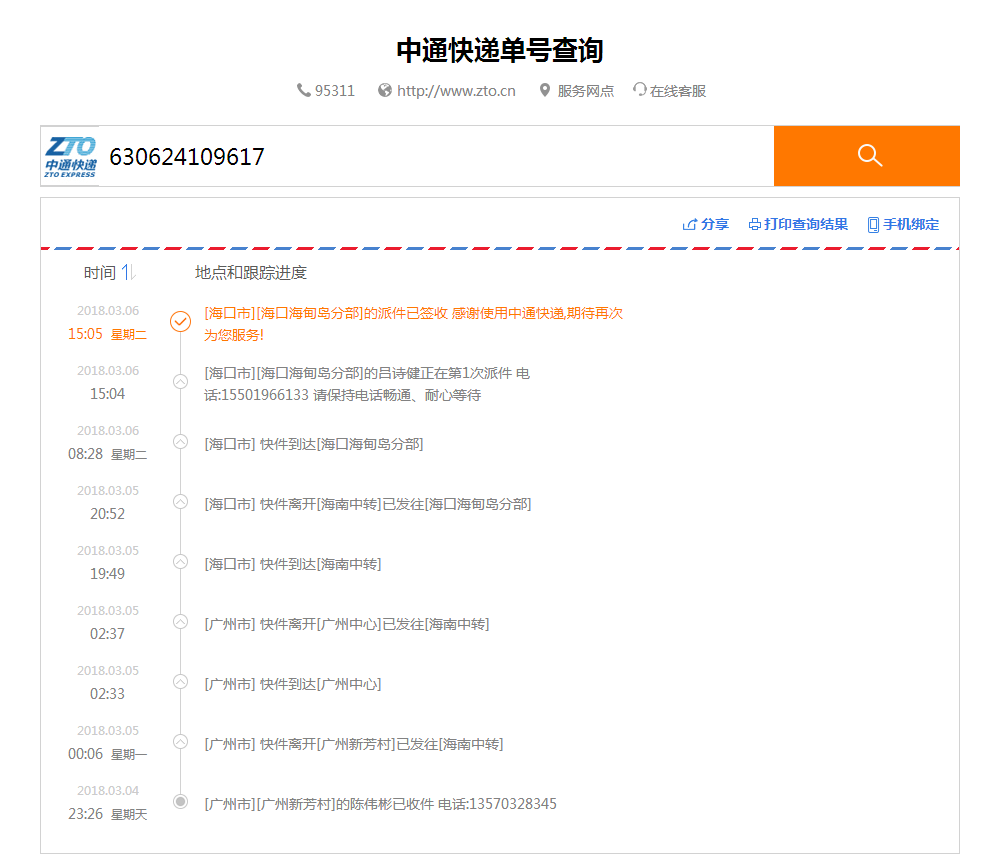Click the location pin icon for 服务网点
Screen dimensions: 1000x867
click(545, 91)
